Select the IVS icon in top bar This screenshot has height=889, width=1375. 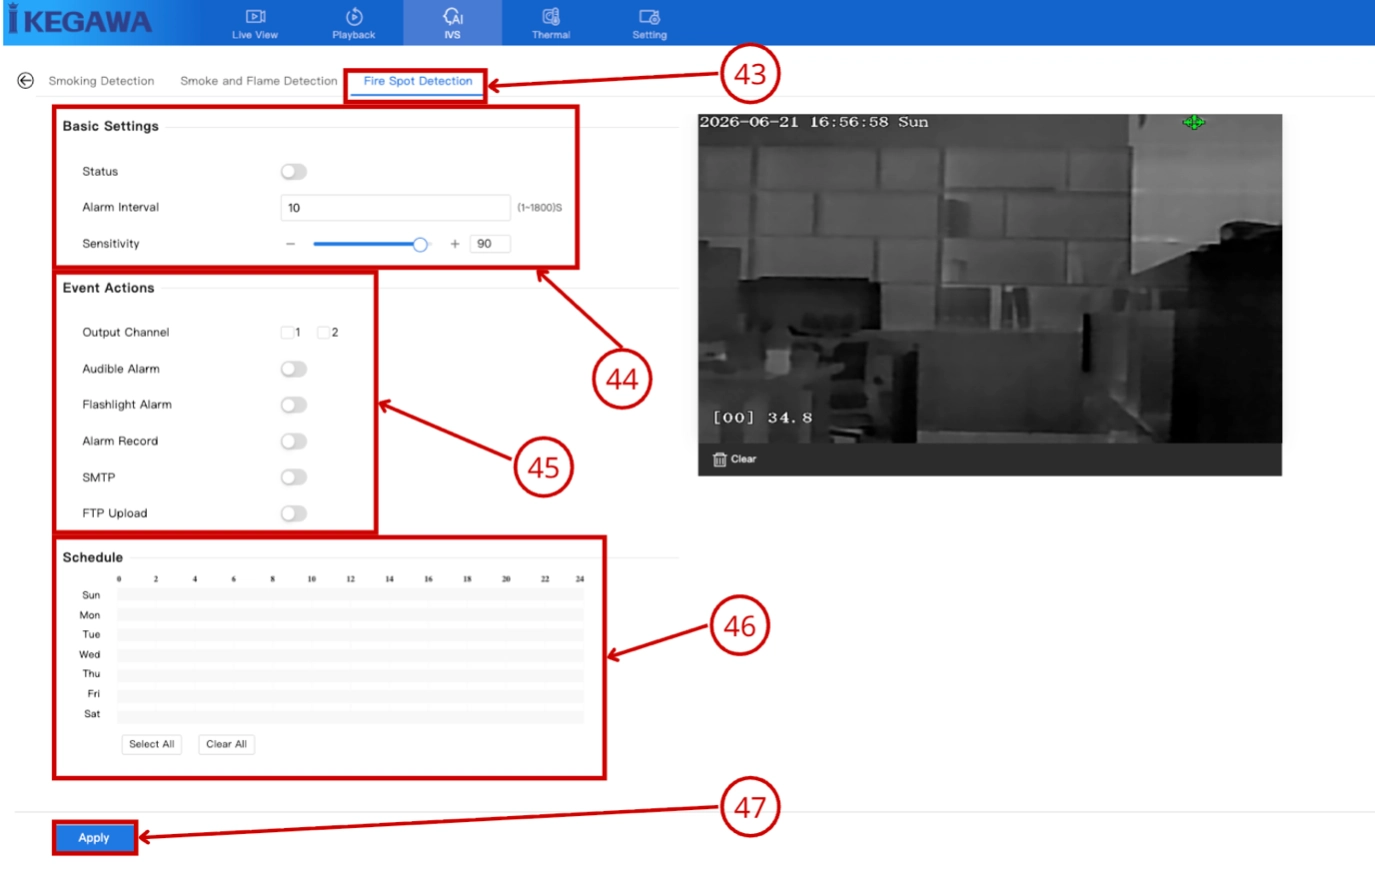452,16
